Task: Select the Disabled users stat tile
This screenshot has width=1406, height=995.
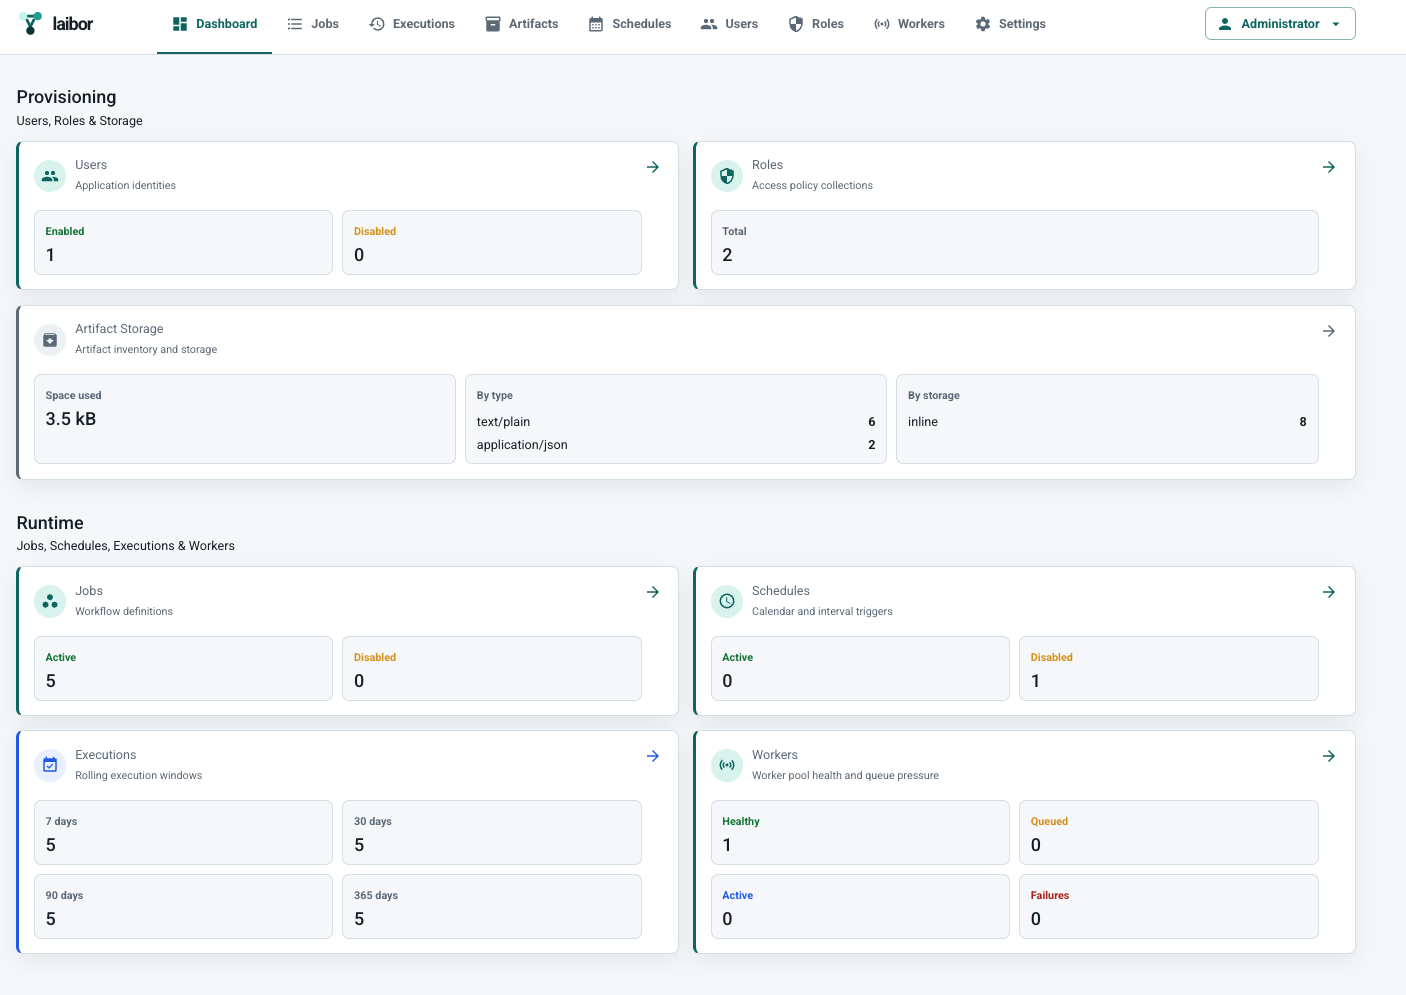Action: pos(492,242)
